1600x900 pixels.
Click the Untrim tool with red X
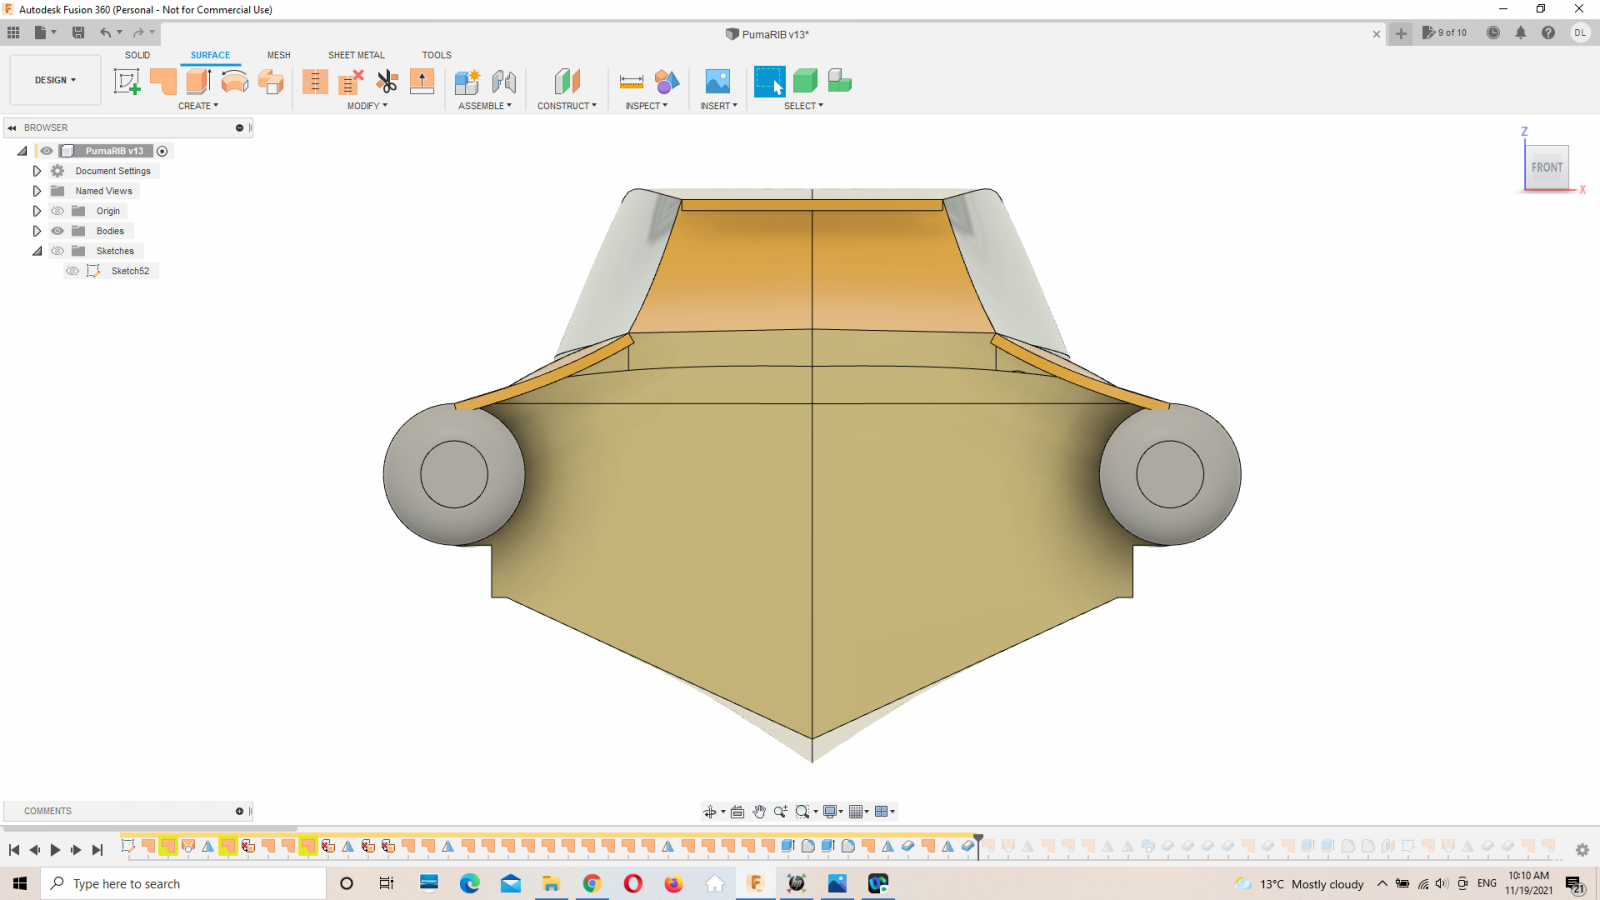pos(351,81)
